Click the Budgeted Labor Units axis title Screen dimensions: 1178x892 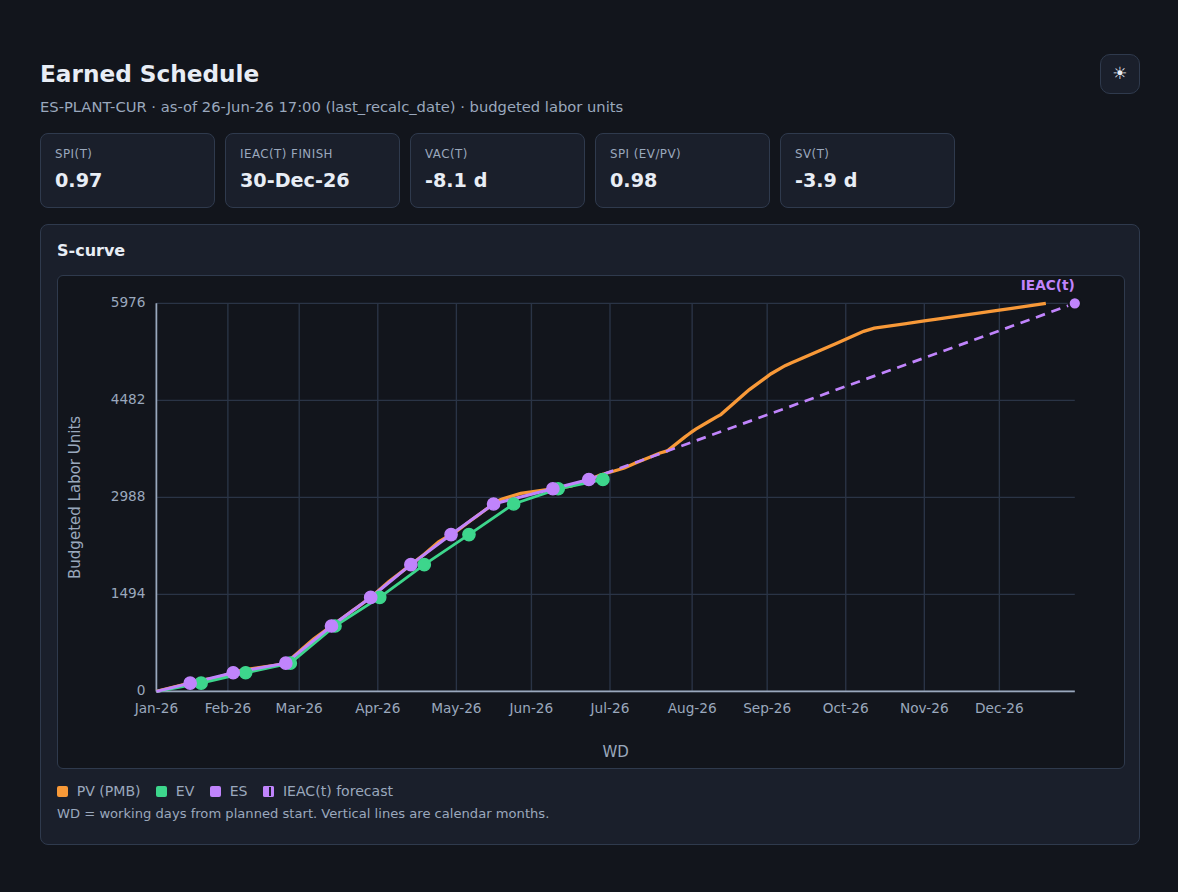tap(74, 497)
